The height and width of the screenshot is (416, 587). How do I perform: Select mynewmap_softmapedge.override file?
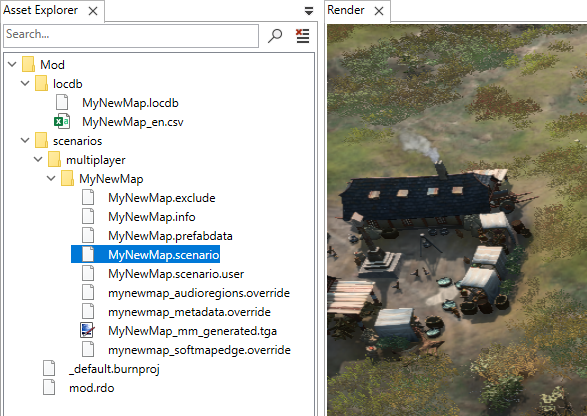pyautogui.click(x=200, y=350)
